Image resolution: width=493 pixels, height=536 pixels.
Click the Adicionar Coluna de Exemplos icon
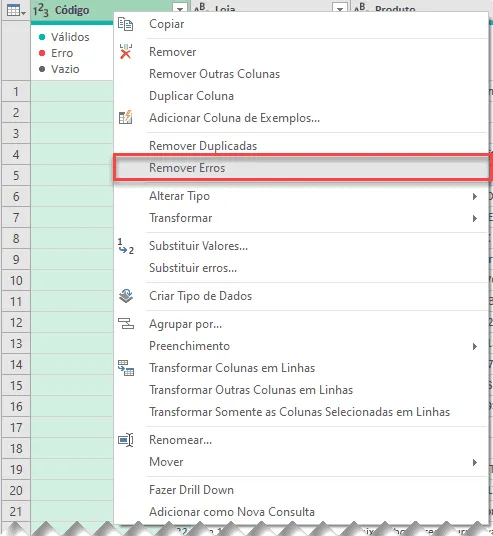[125, 118]
